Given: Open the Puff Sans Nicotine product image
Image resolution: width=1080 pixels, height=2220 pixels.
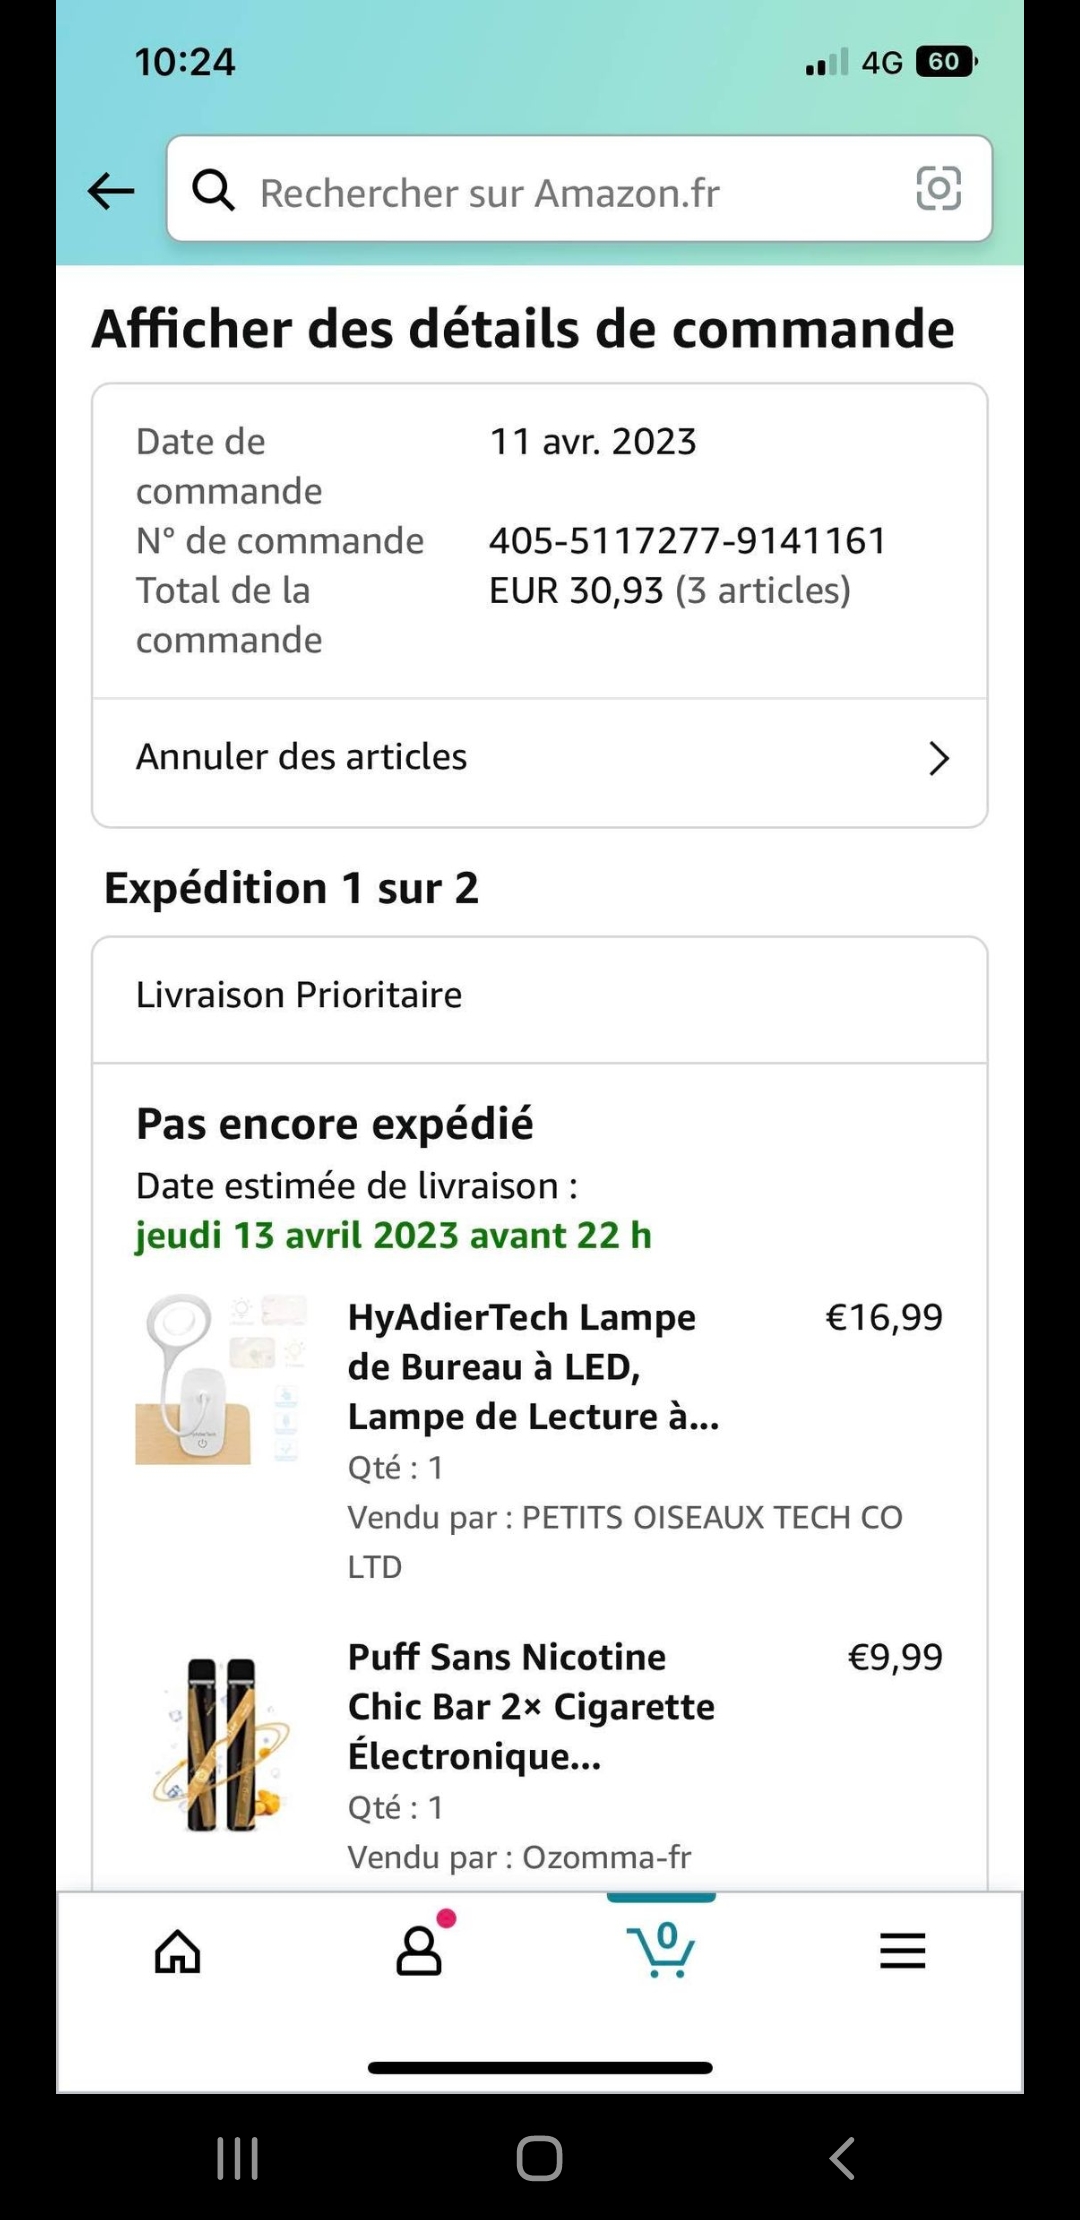Looking at the screenshot, I should coord(221,1744).
